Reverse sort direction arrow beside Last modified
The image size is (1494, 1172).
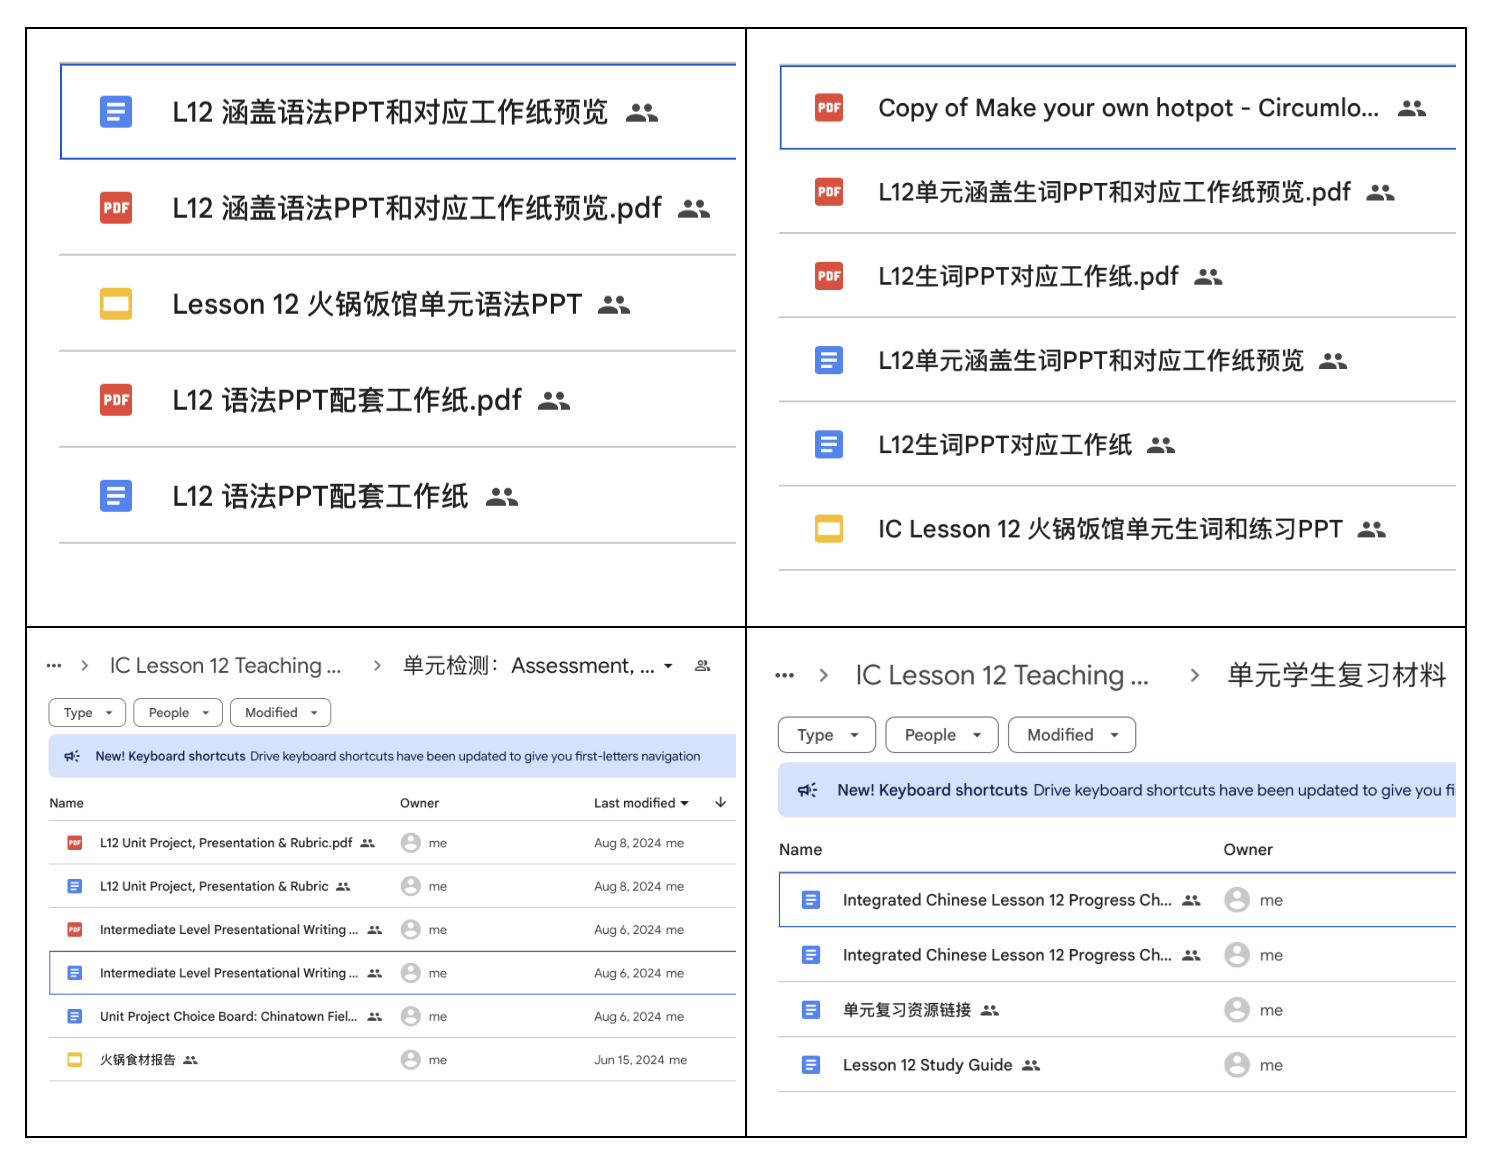point(720,802)
